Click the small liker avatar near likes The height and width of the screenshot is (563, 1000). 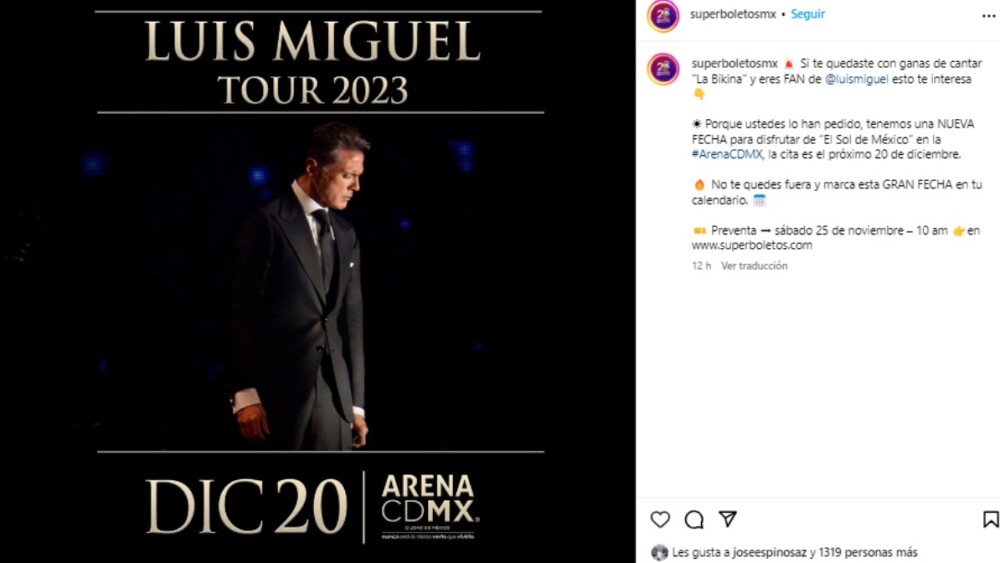pyautogui.click(x=659, y=552)
